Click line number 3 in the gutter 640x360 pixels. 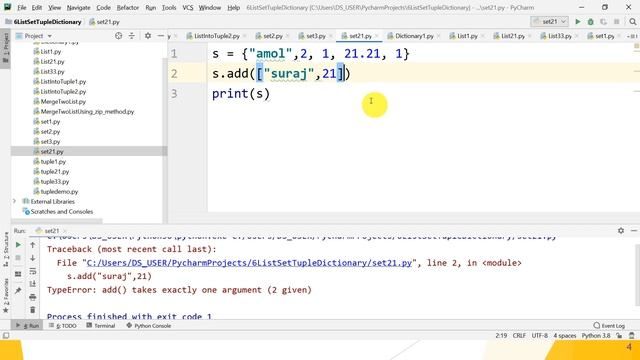(x=174, y=94)
